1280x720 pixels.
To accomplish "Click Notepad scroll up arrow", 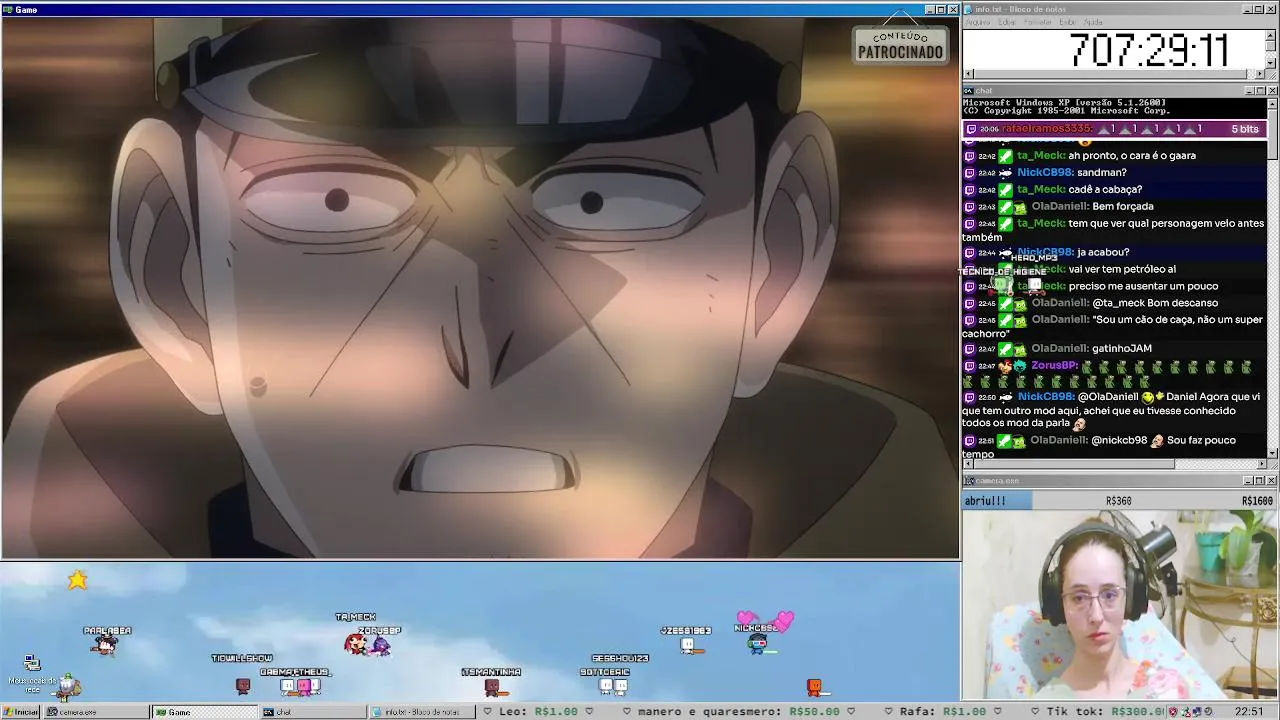I will coord(1272,35).
